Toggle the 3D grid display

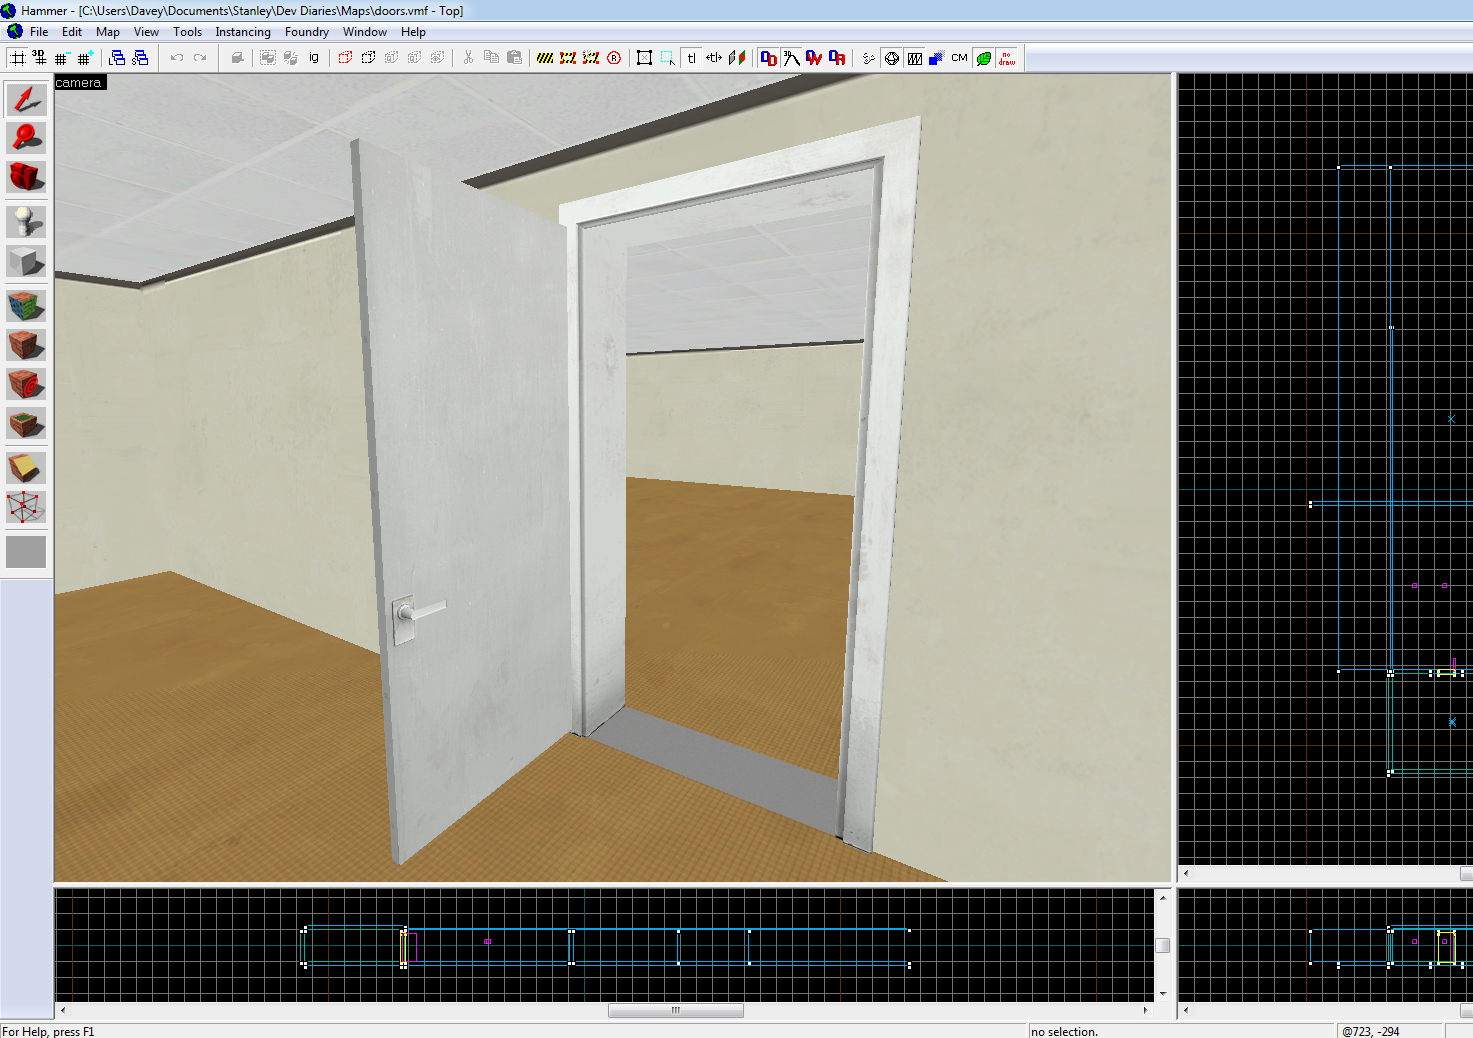click(x=39, y=58)
